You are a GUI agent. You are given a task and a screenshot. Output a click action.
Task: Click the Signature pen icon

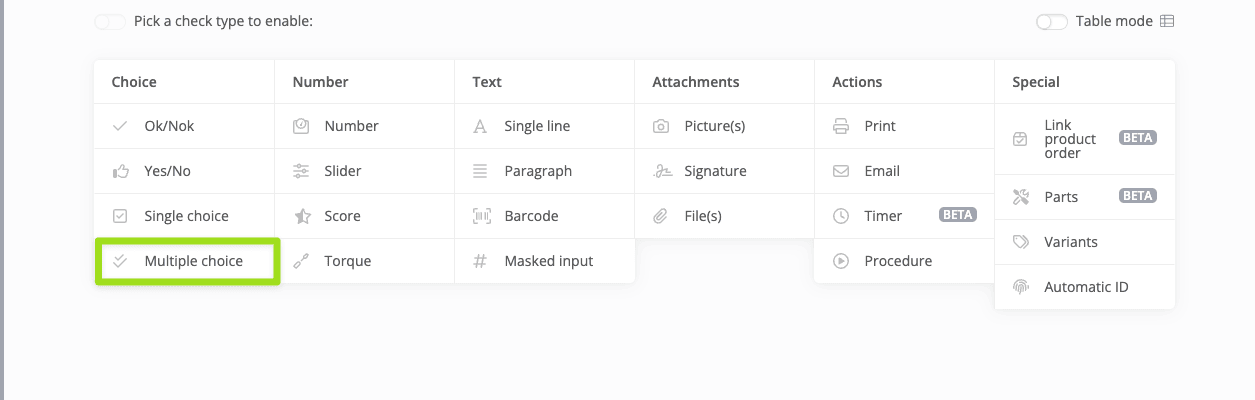661,171
